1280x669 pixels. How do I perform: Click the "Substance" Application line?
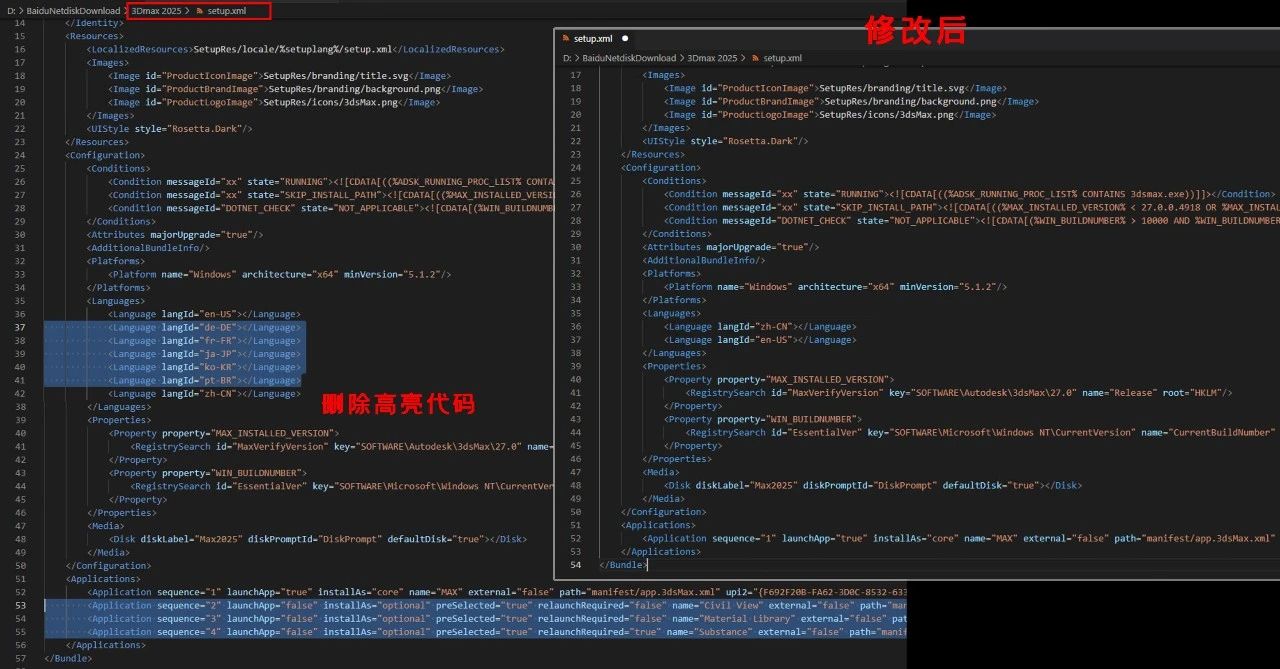click(x=497, y=632)
